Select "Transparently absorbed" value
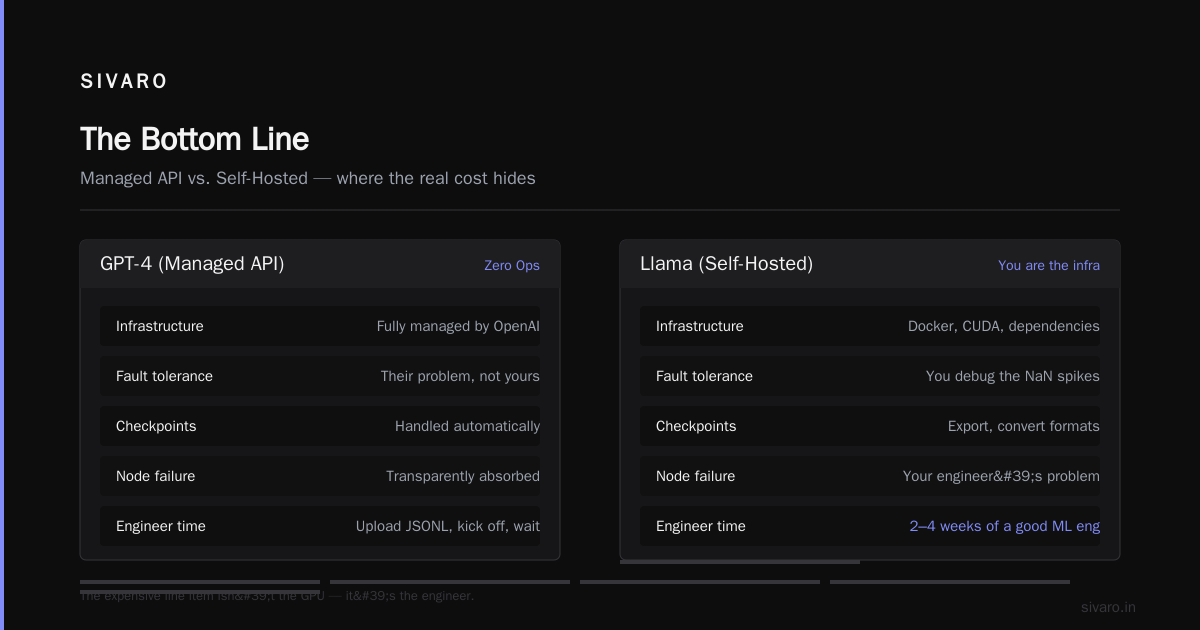The width and height of the screenshot is (1200, 630). pos(463,476)
